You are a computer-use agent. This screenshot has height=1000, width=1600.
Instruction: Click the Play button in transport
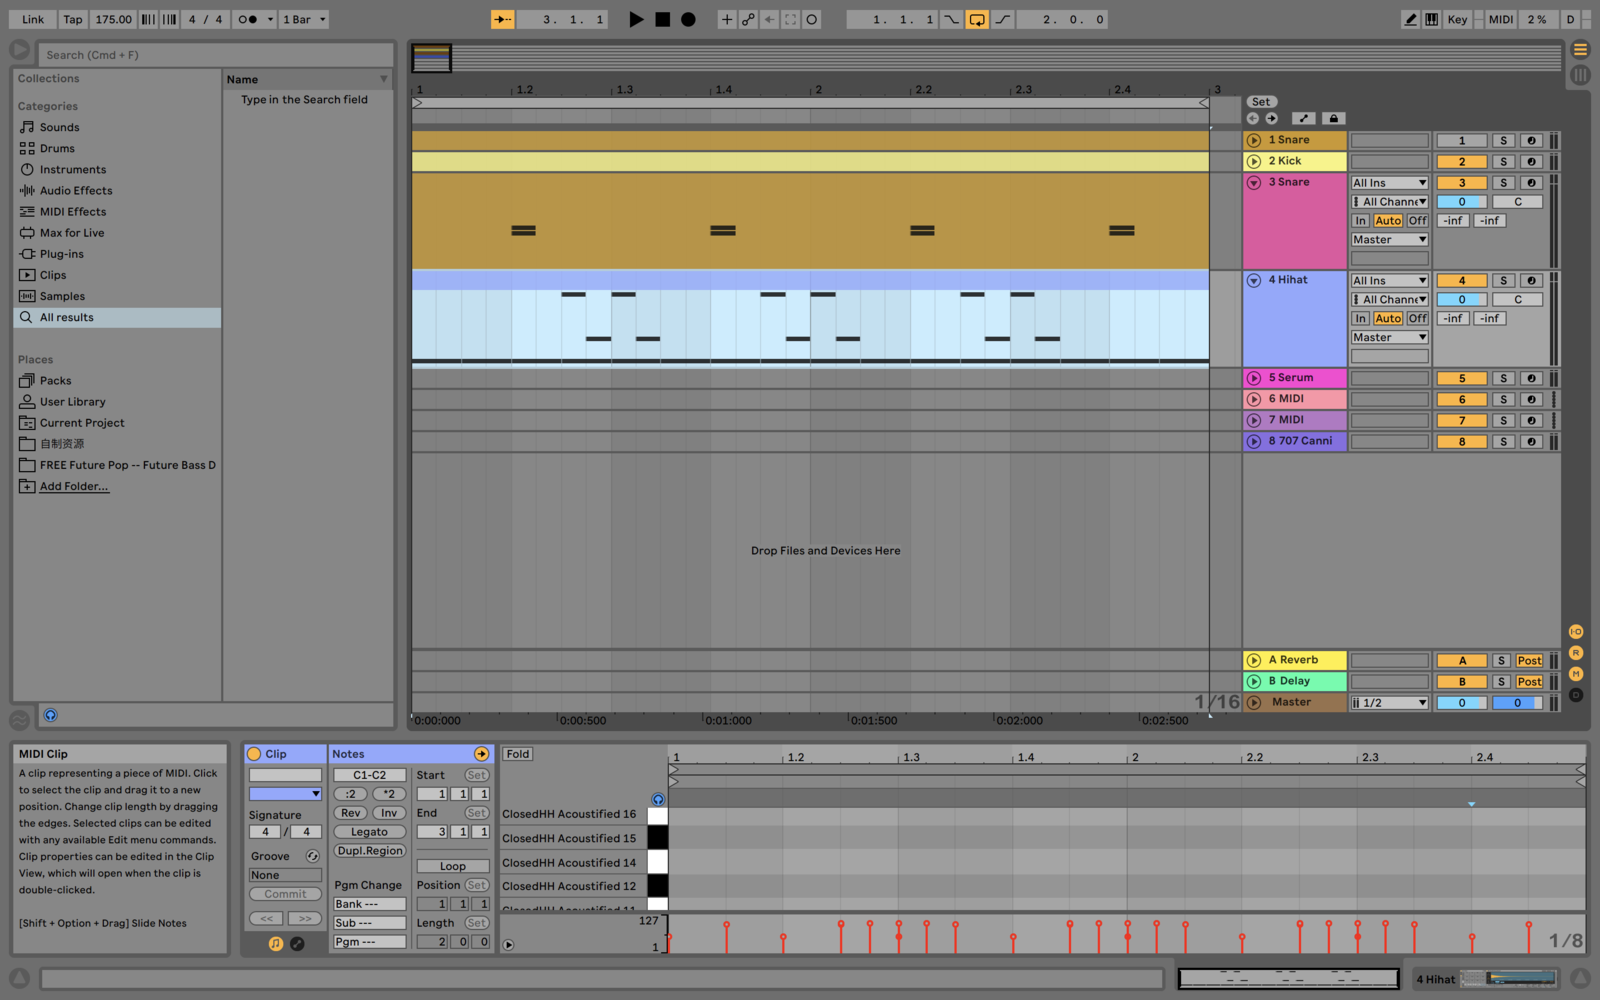636,19
